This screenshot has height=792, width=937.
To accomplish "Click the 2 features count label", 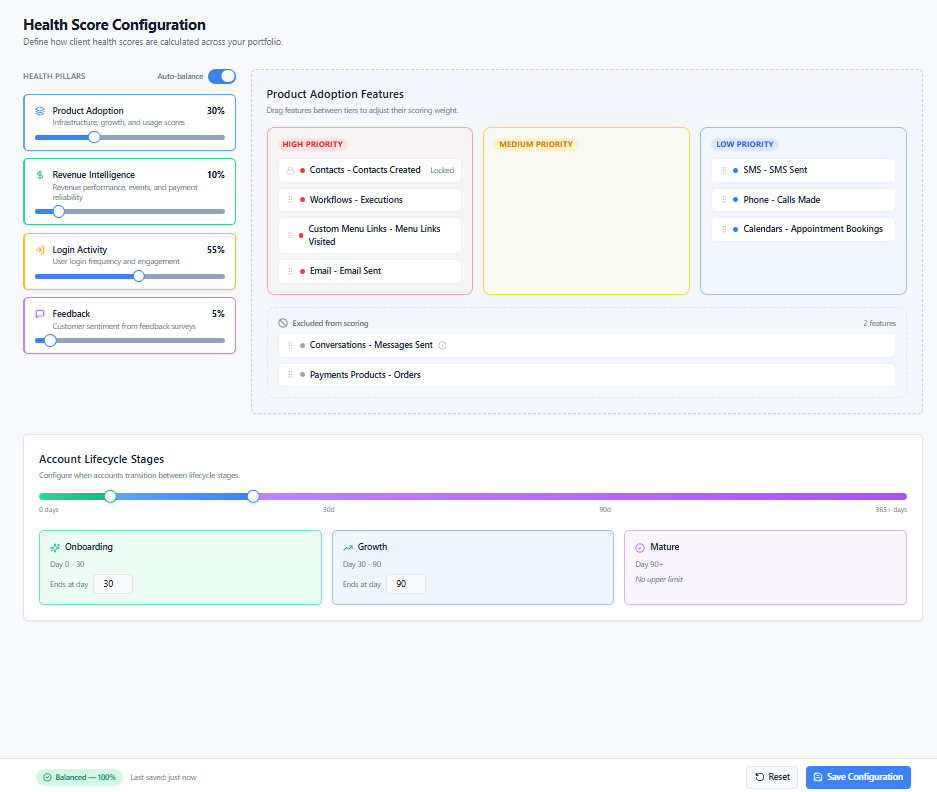I will point(880,323).
